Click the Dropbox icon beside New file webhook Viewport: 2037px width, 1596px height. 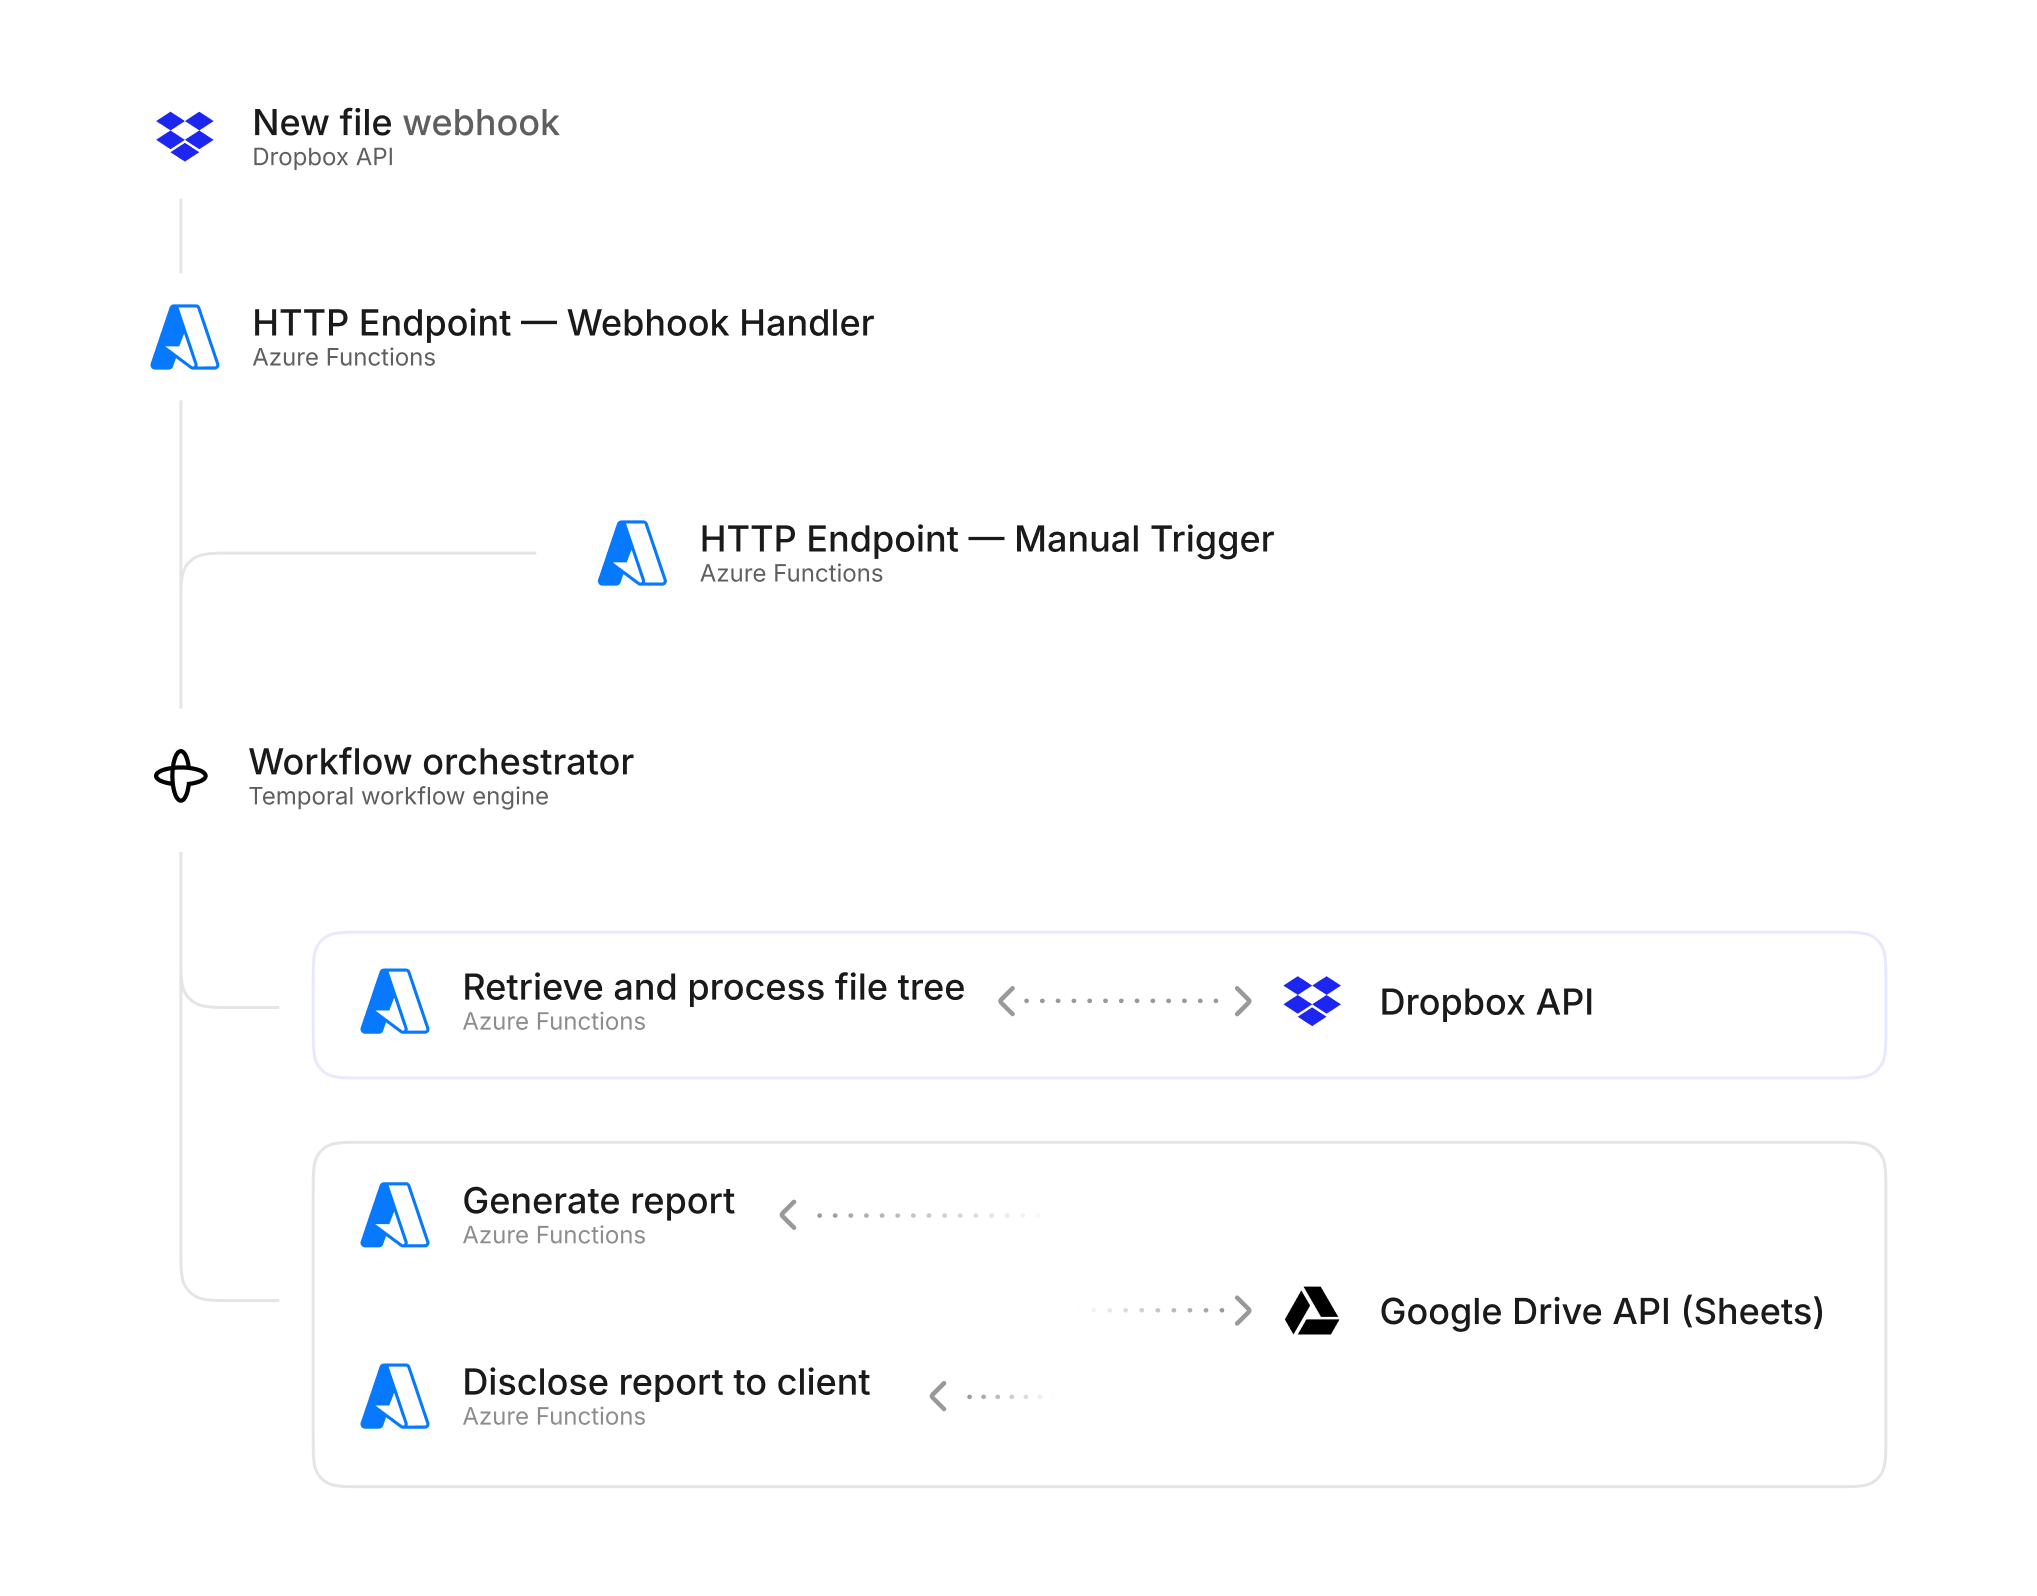click(185, 136)
